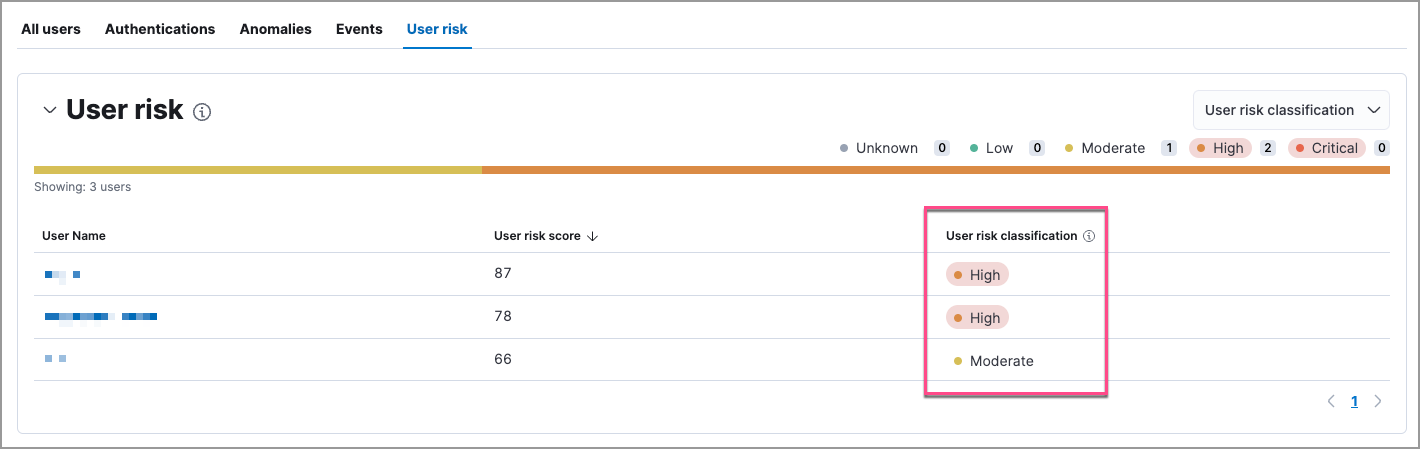
Task: Open the User risk classification dropdown
Action: point(1291,110)
